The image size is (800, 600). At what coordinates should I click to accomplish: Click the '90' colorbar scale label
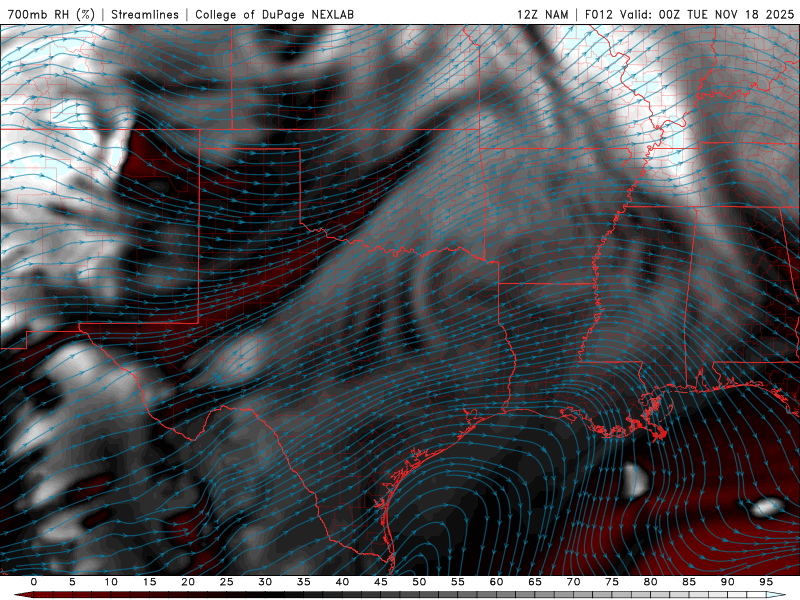click(x=728, y=582)
